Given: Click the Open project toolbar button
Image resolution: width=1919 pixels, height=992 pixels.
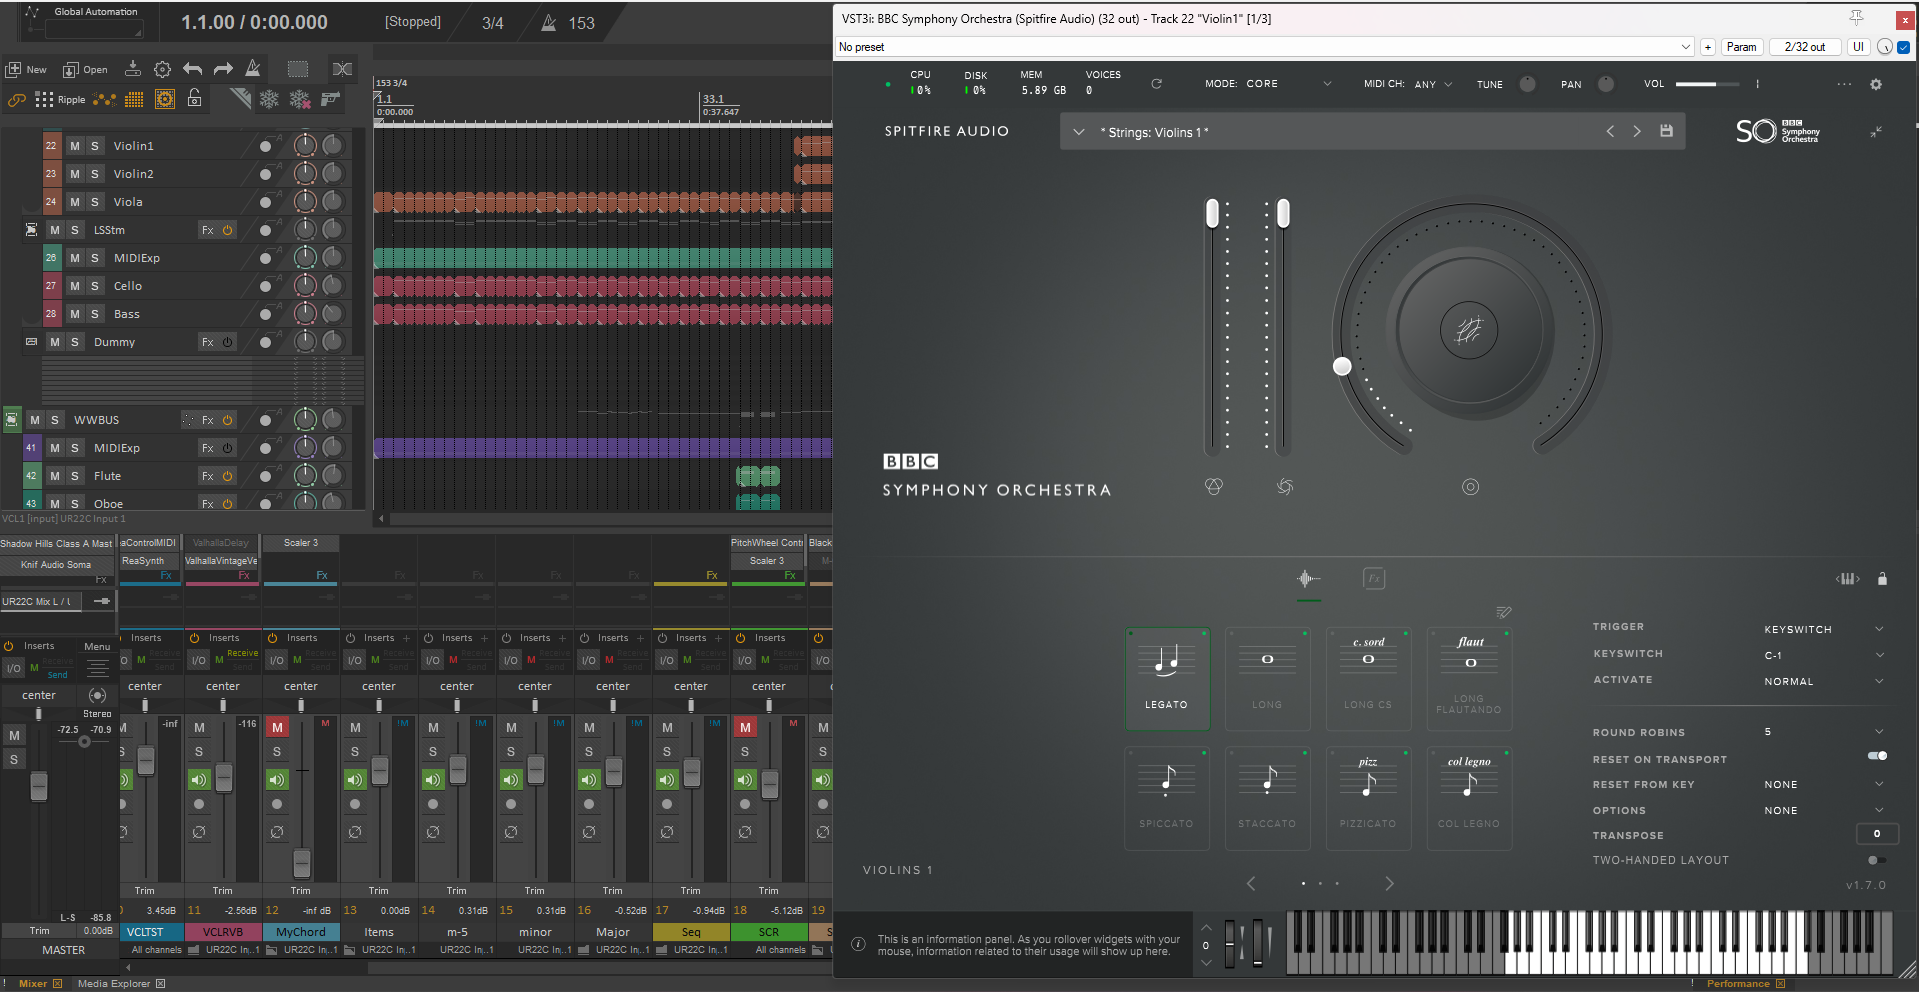Looking at the screenshot, I should coord(85,69).
